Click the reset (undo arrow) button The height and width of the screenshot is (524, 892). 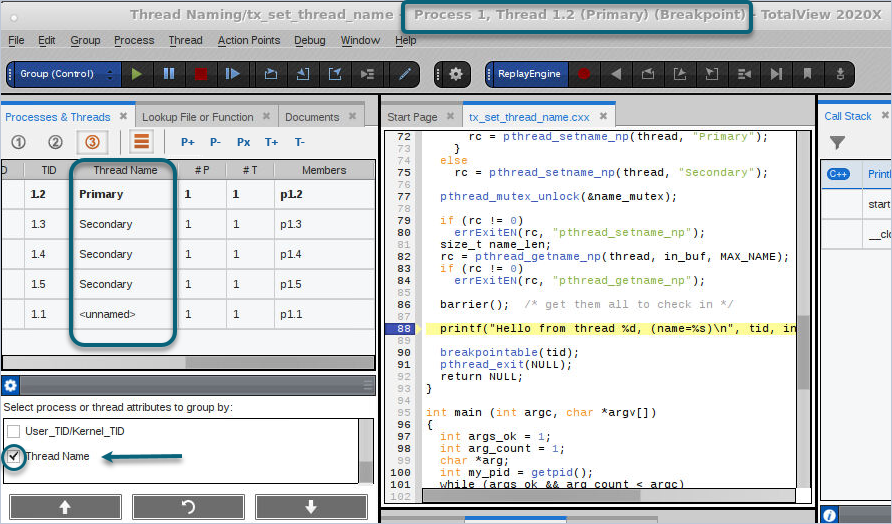click(188, 507)
